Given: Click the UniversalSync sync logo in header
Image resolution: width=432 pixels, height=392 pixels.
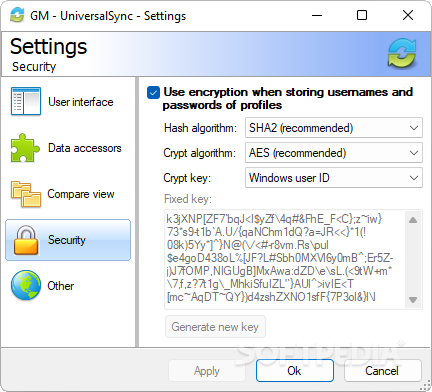Looking at the screenshot, I should (x=402, y=53).
